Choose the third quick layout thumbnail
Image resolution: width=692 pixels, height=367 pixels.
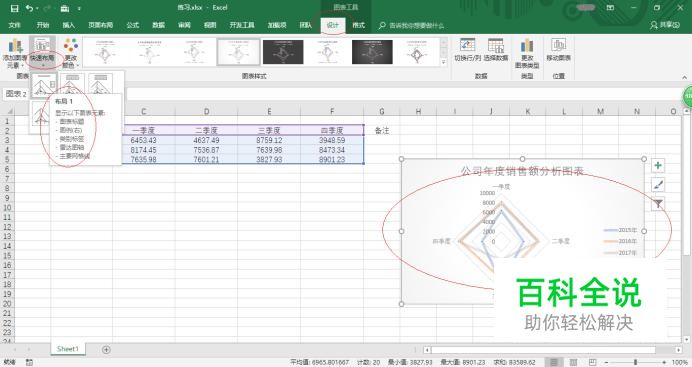pyautogui.click(x=101, y=83)
